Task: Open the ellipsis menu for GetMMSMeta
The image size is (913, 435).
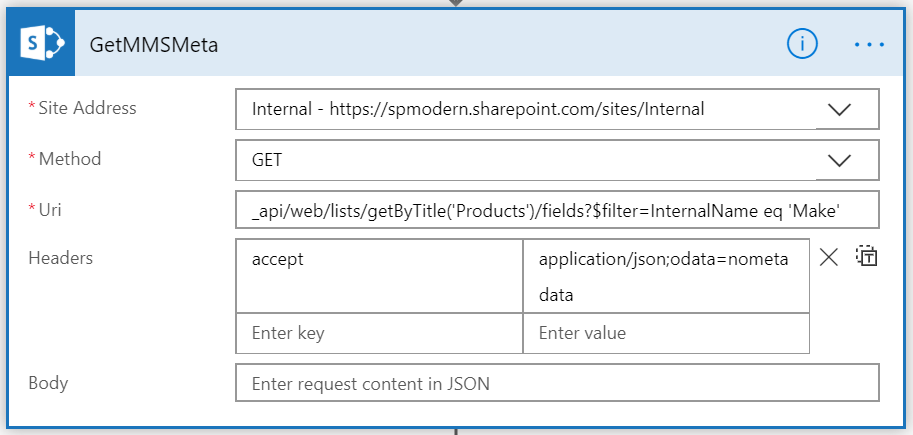Action: click(x=869, y=45)
